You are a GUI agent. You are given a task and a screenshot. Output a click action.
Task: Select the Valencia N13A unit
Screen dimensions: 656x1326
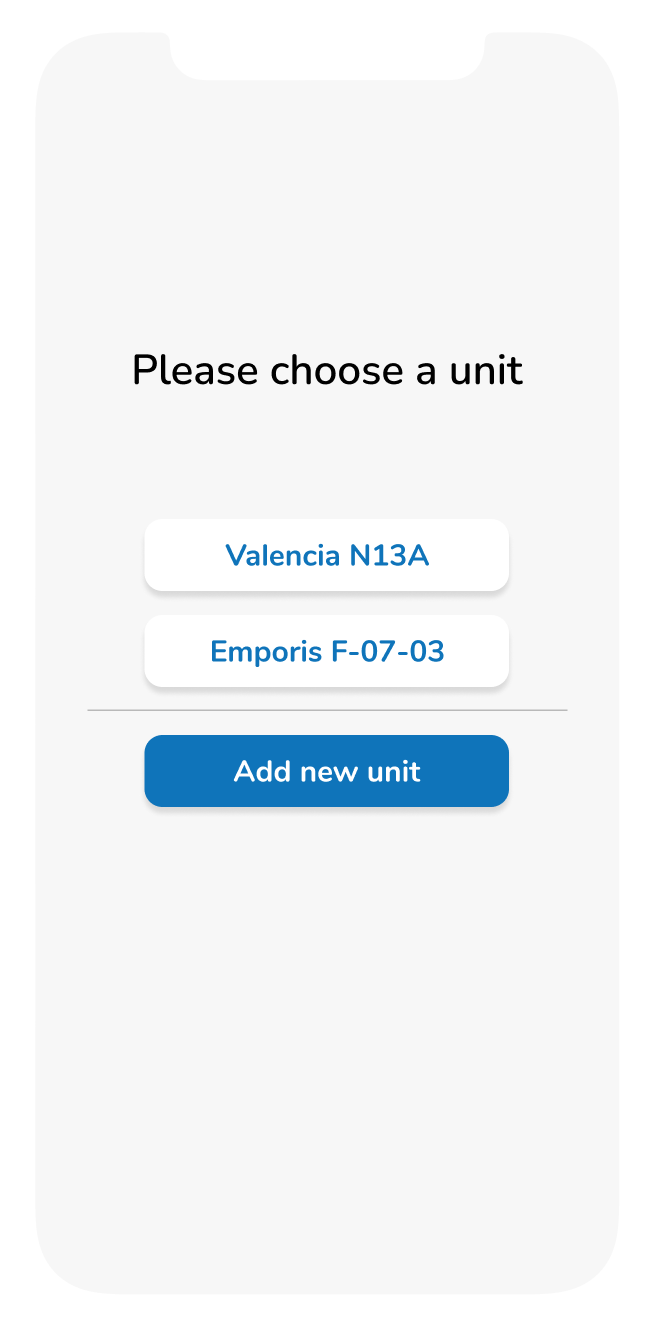point(327,555)
